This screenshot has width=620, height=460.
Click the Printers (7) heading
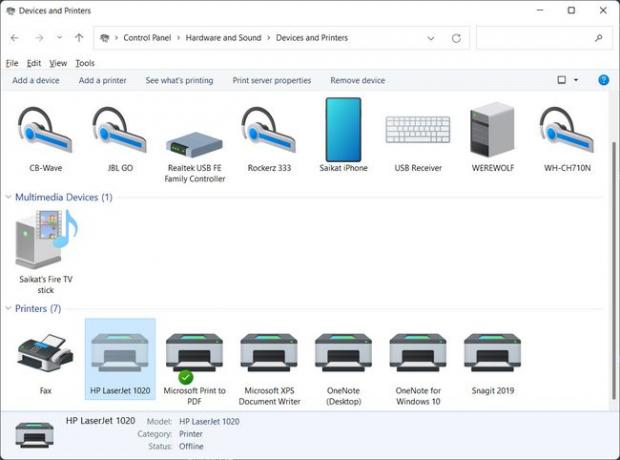click(x=38, y=308)
